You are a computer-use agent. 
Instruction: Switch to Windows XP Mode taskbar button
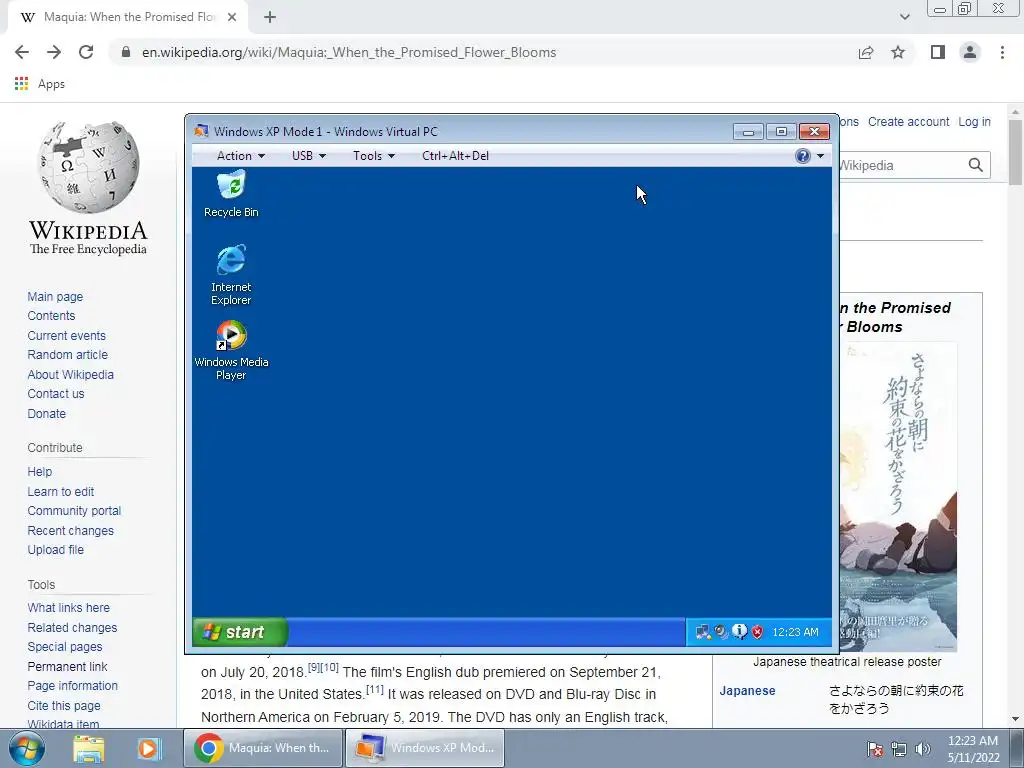425,748
